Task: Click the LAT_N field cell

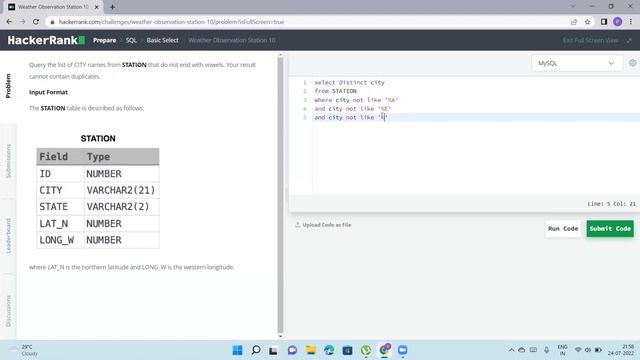Action: point(60,224)
